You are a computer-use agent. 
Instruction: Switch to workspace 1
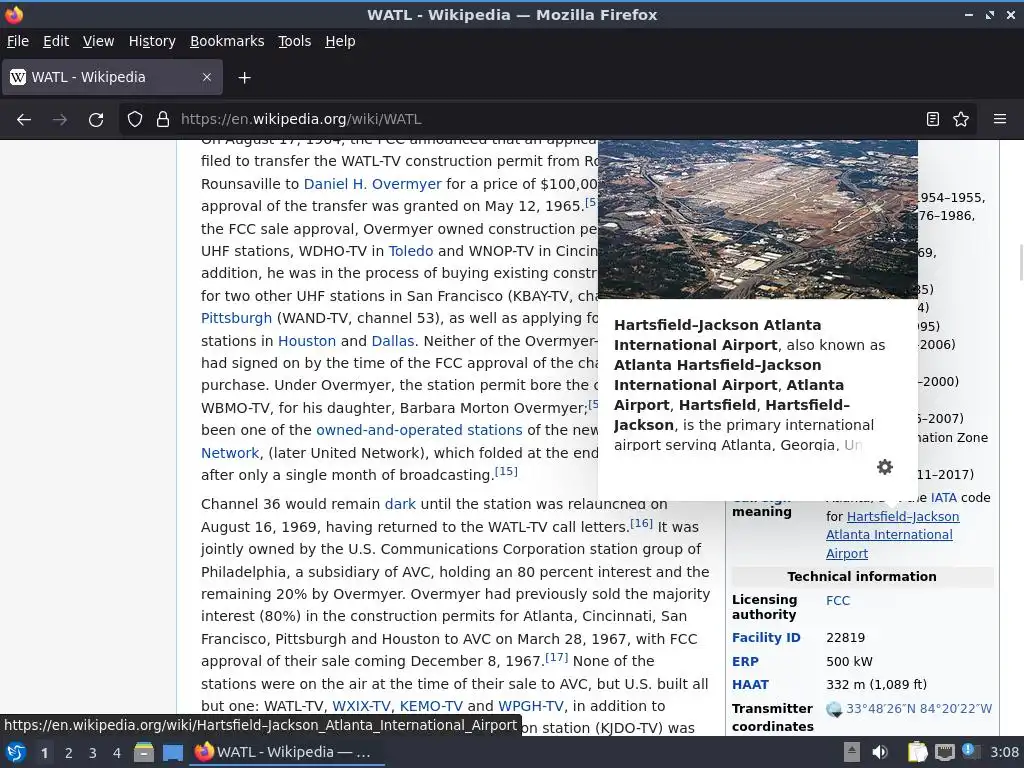[44, 753]
